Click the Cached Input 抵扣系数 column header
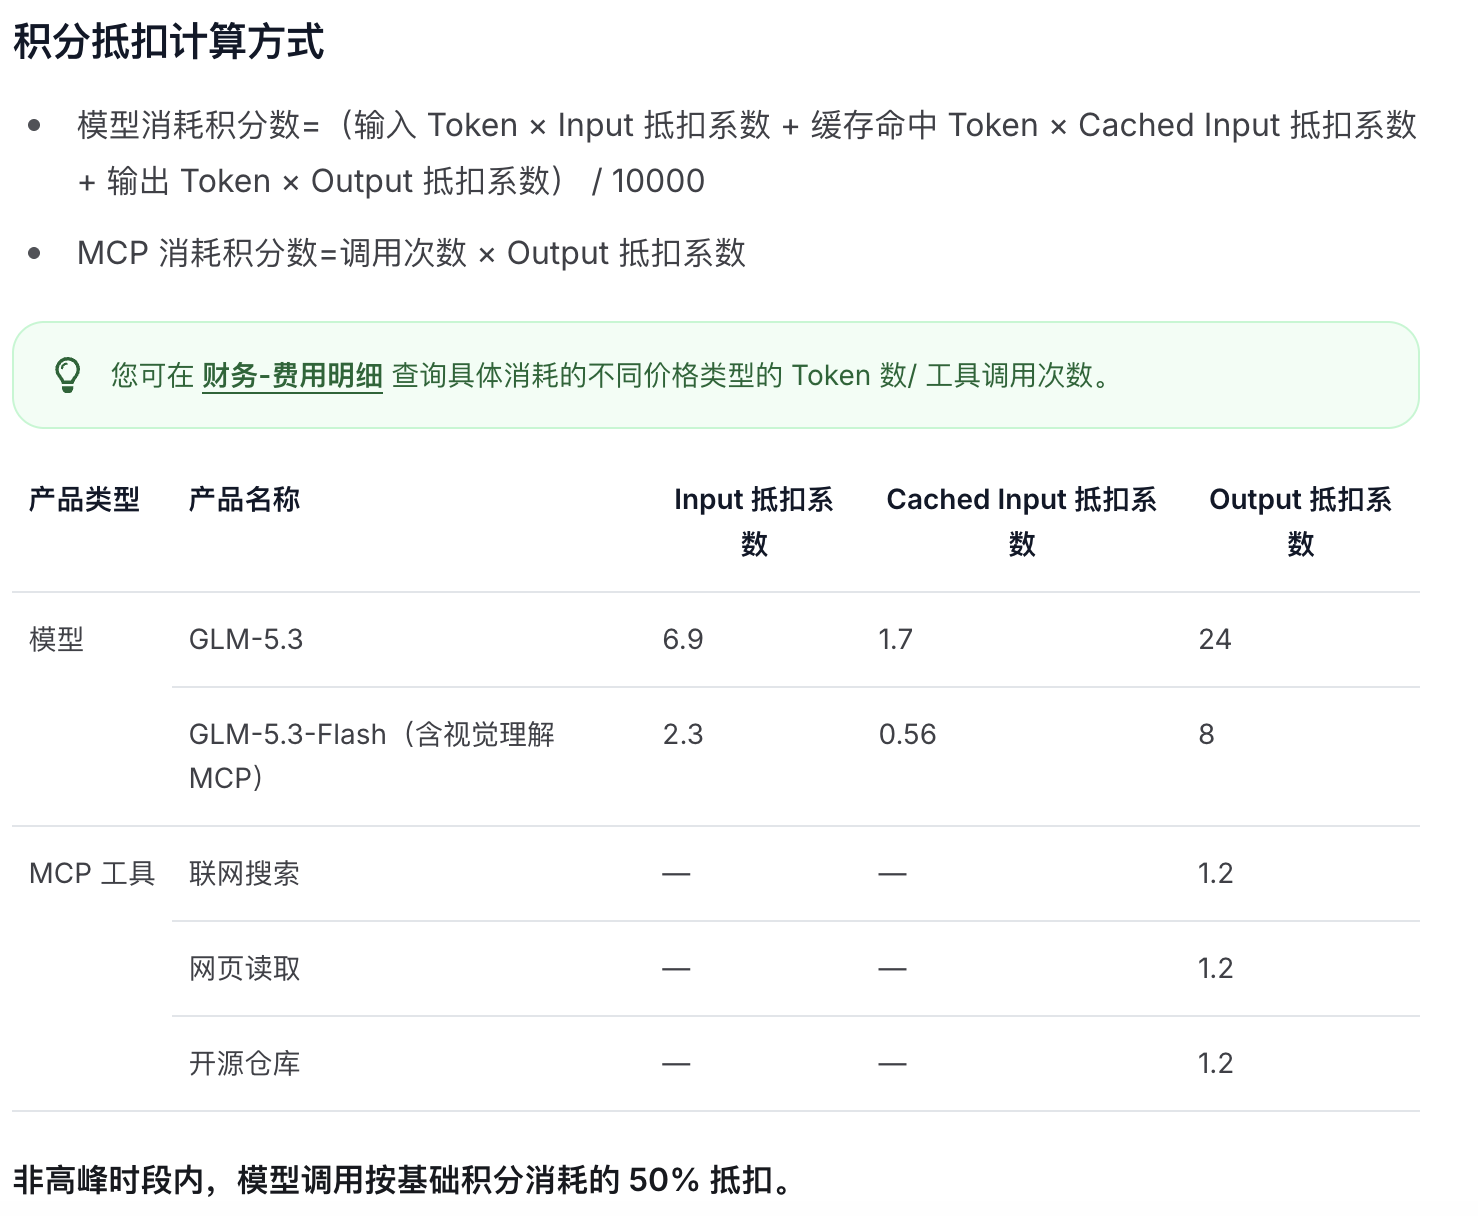This screenshot has height=1216, width=1478. 1022,521
